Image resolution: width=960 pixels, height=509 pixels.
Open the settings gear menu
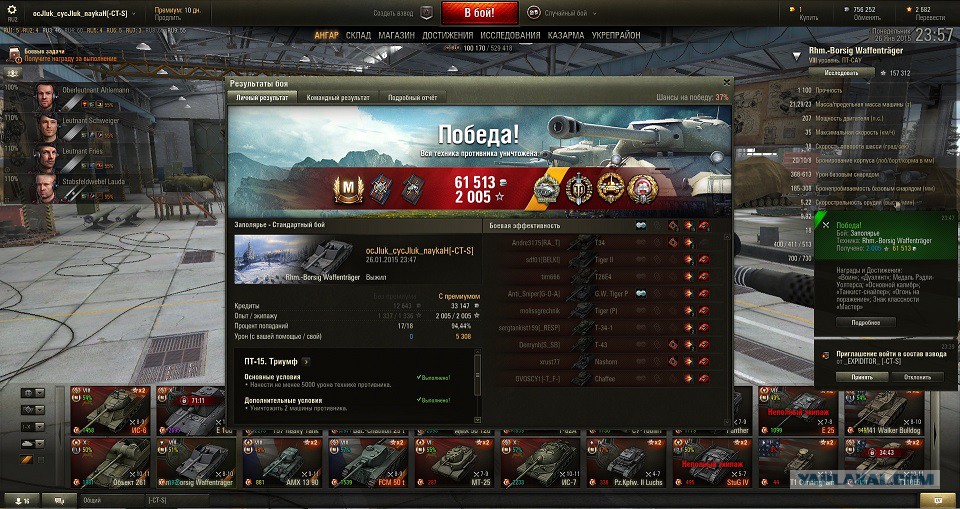[12, 10]
